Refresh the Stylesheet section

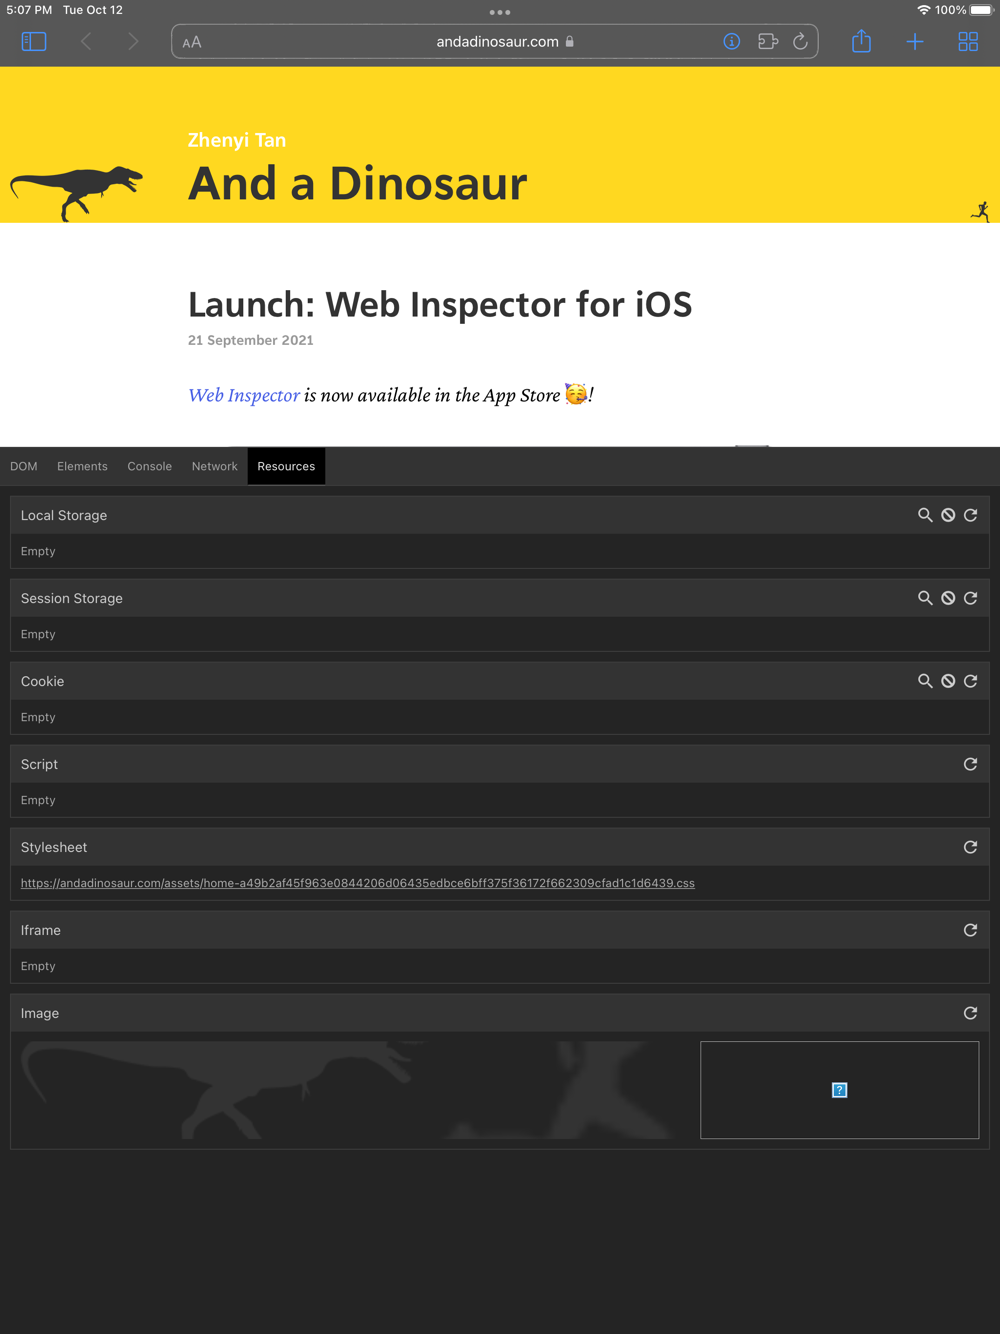pyautogui.click(x=971, y=847)
